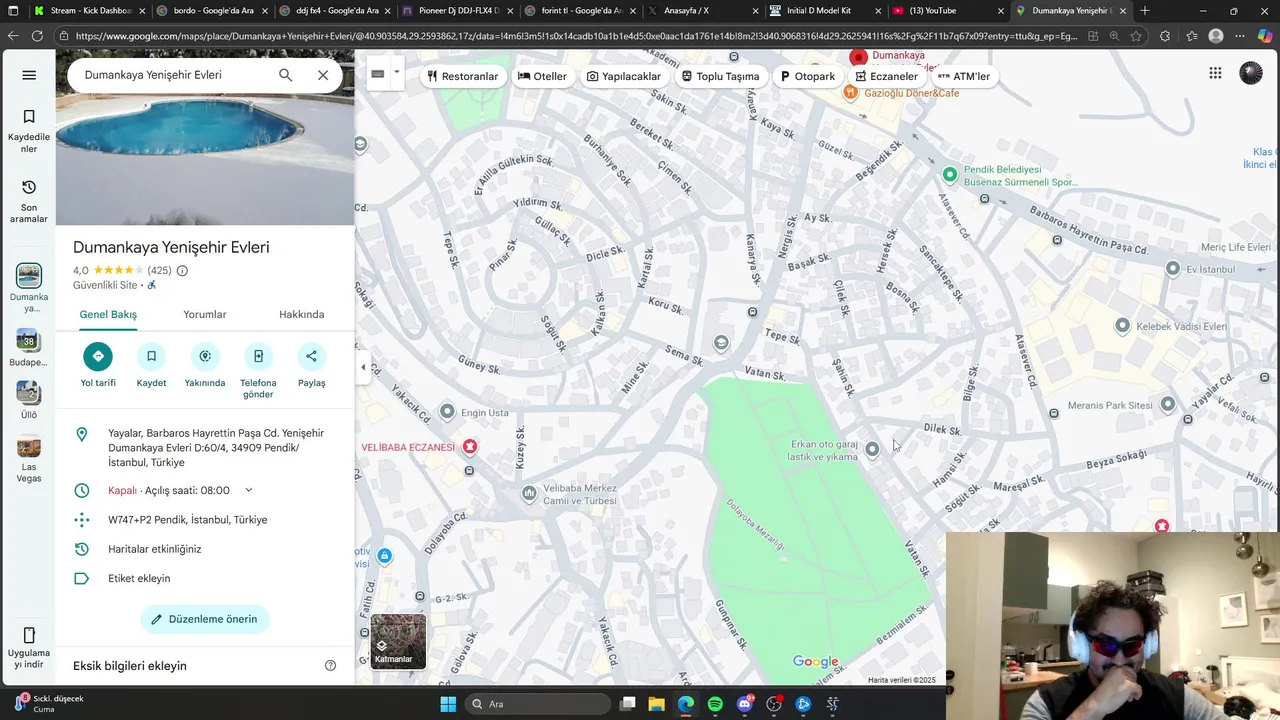The width and height of the screenshot is (1280, 720).
Task: Click Velibaba Merkez Camii marker
Action: (529, 494)
